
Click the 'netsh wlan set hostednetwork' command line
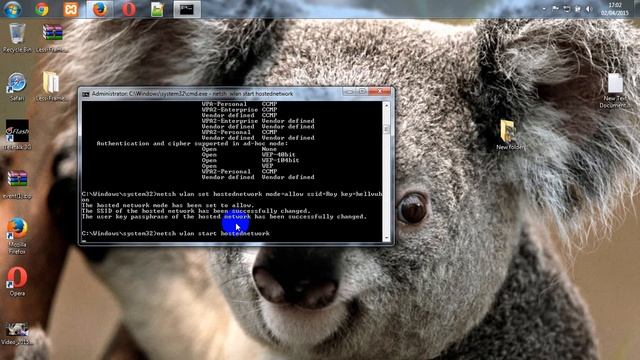click(232, 197)
